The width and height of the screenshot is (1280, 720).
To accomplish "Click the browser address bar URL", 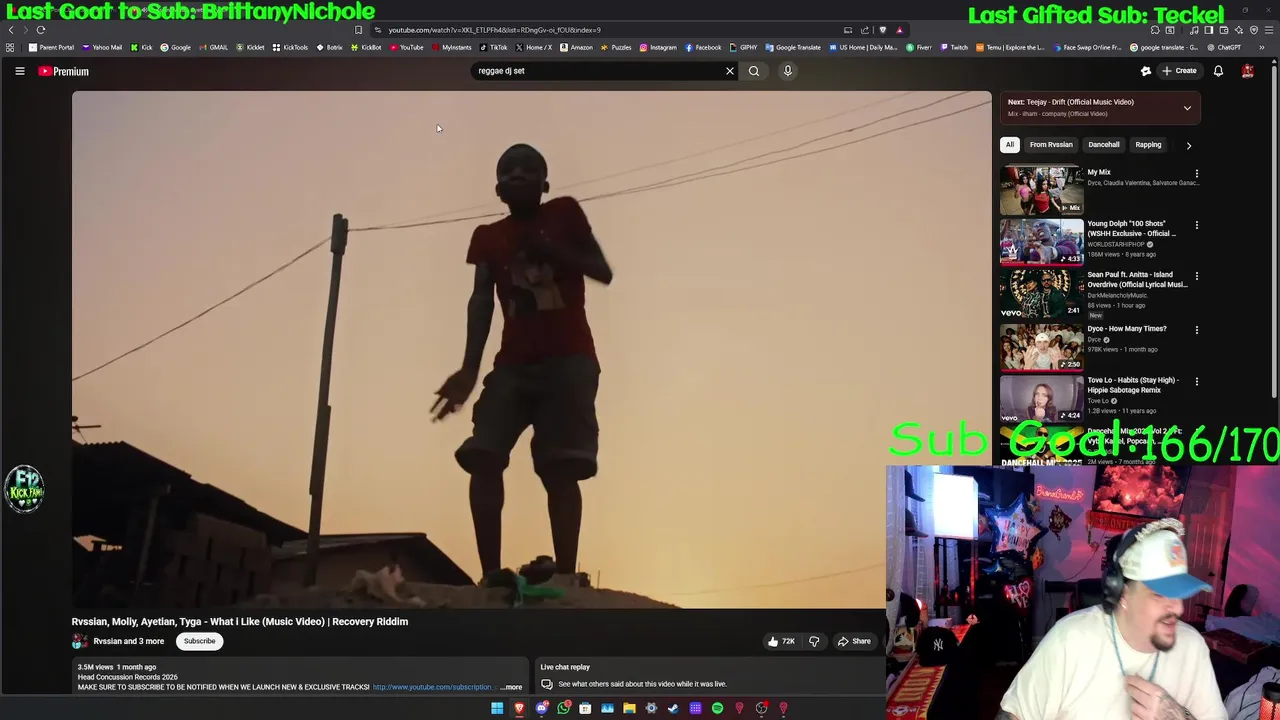I will pos(495,30).
